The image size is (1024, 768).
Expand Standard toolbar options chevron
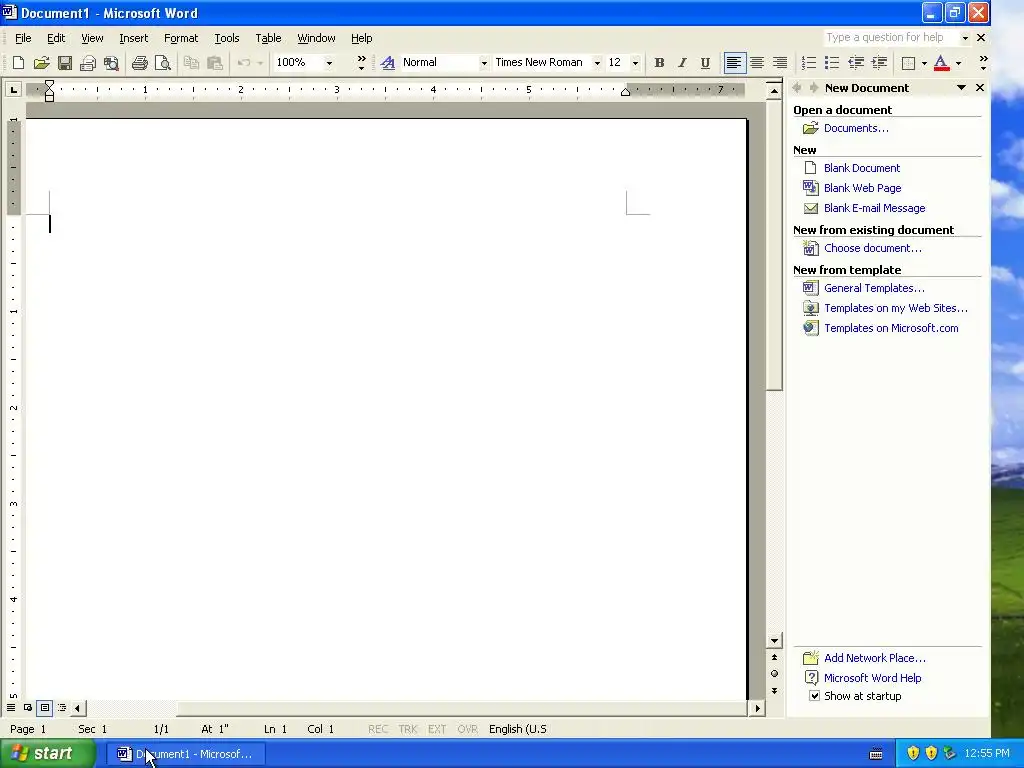click(361, 63)
